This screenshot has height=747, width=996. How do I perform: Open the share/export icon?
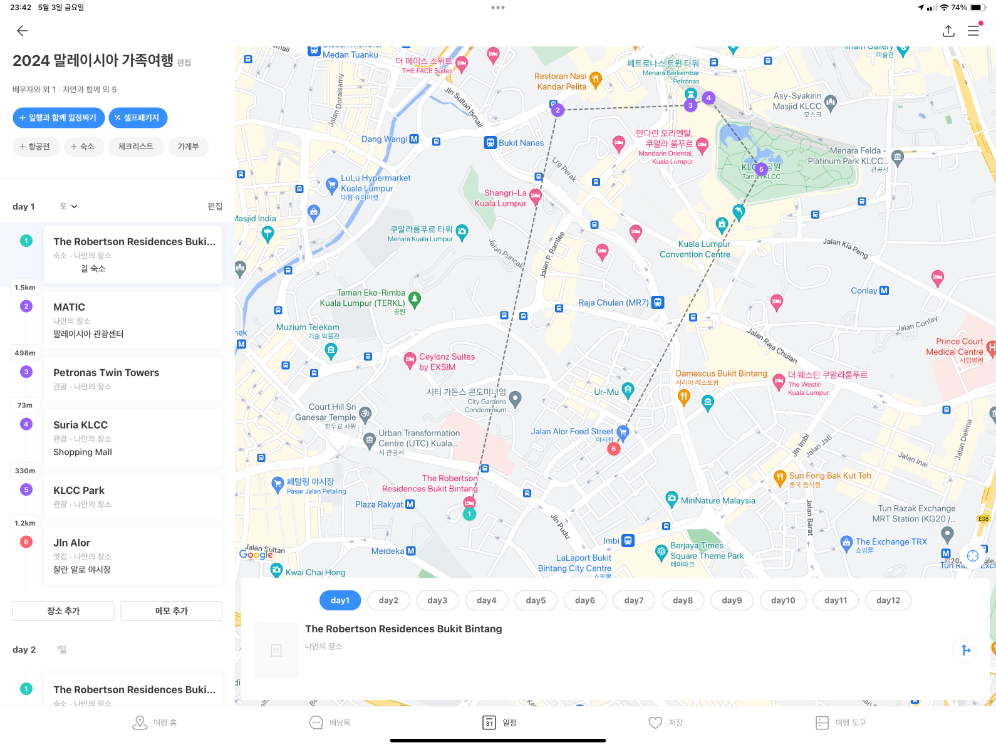[x=948, y=30]
